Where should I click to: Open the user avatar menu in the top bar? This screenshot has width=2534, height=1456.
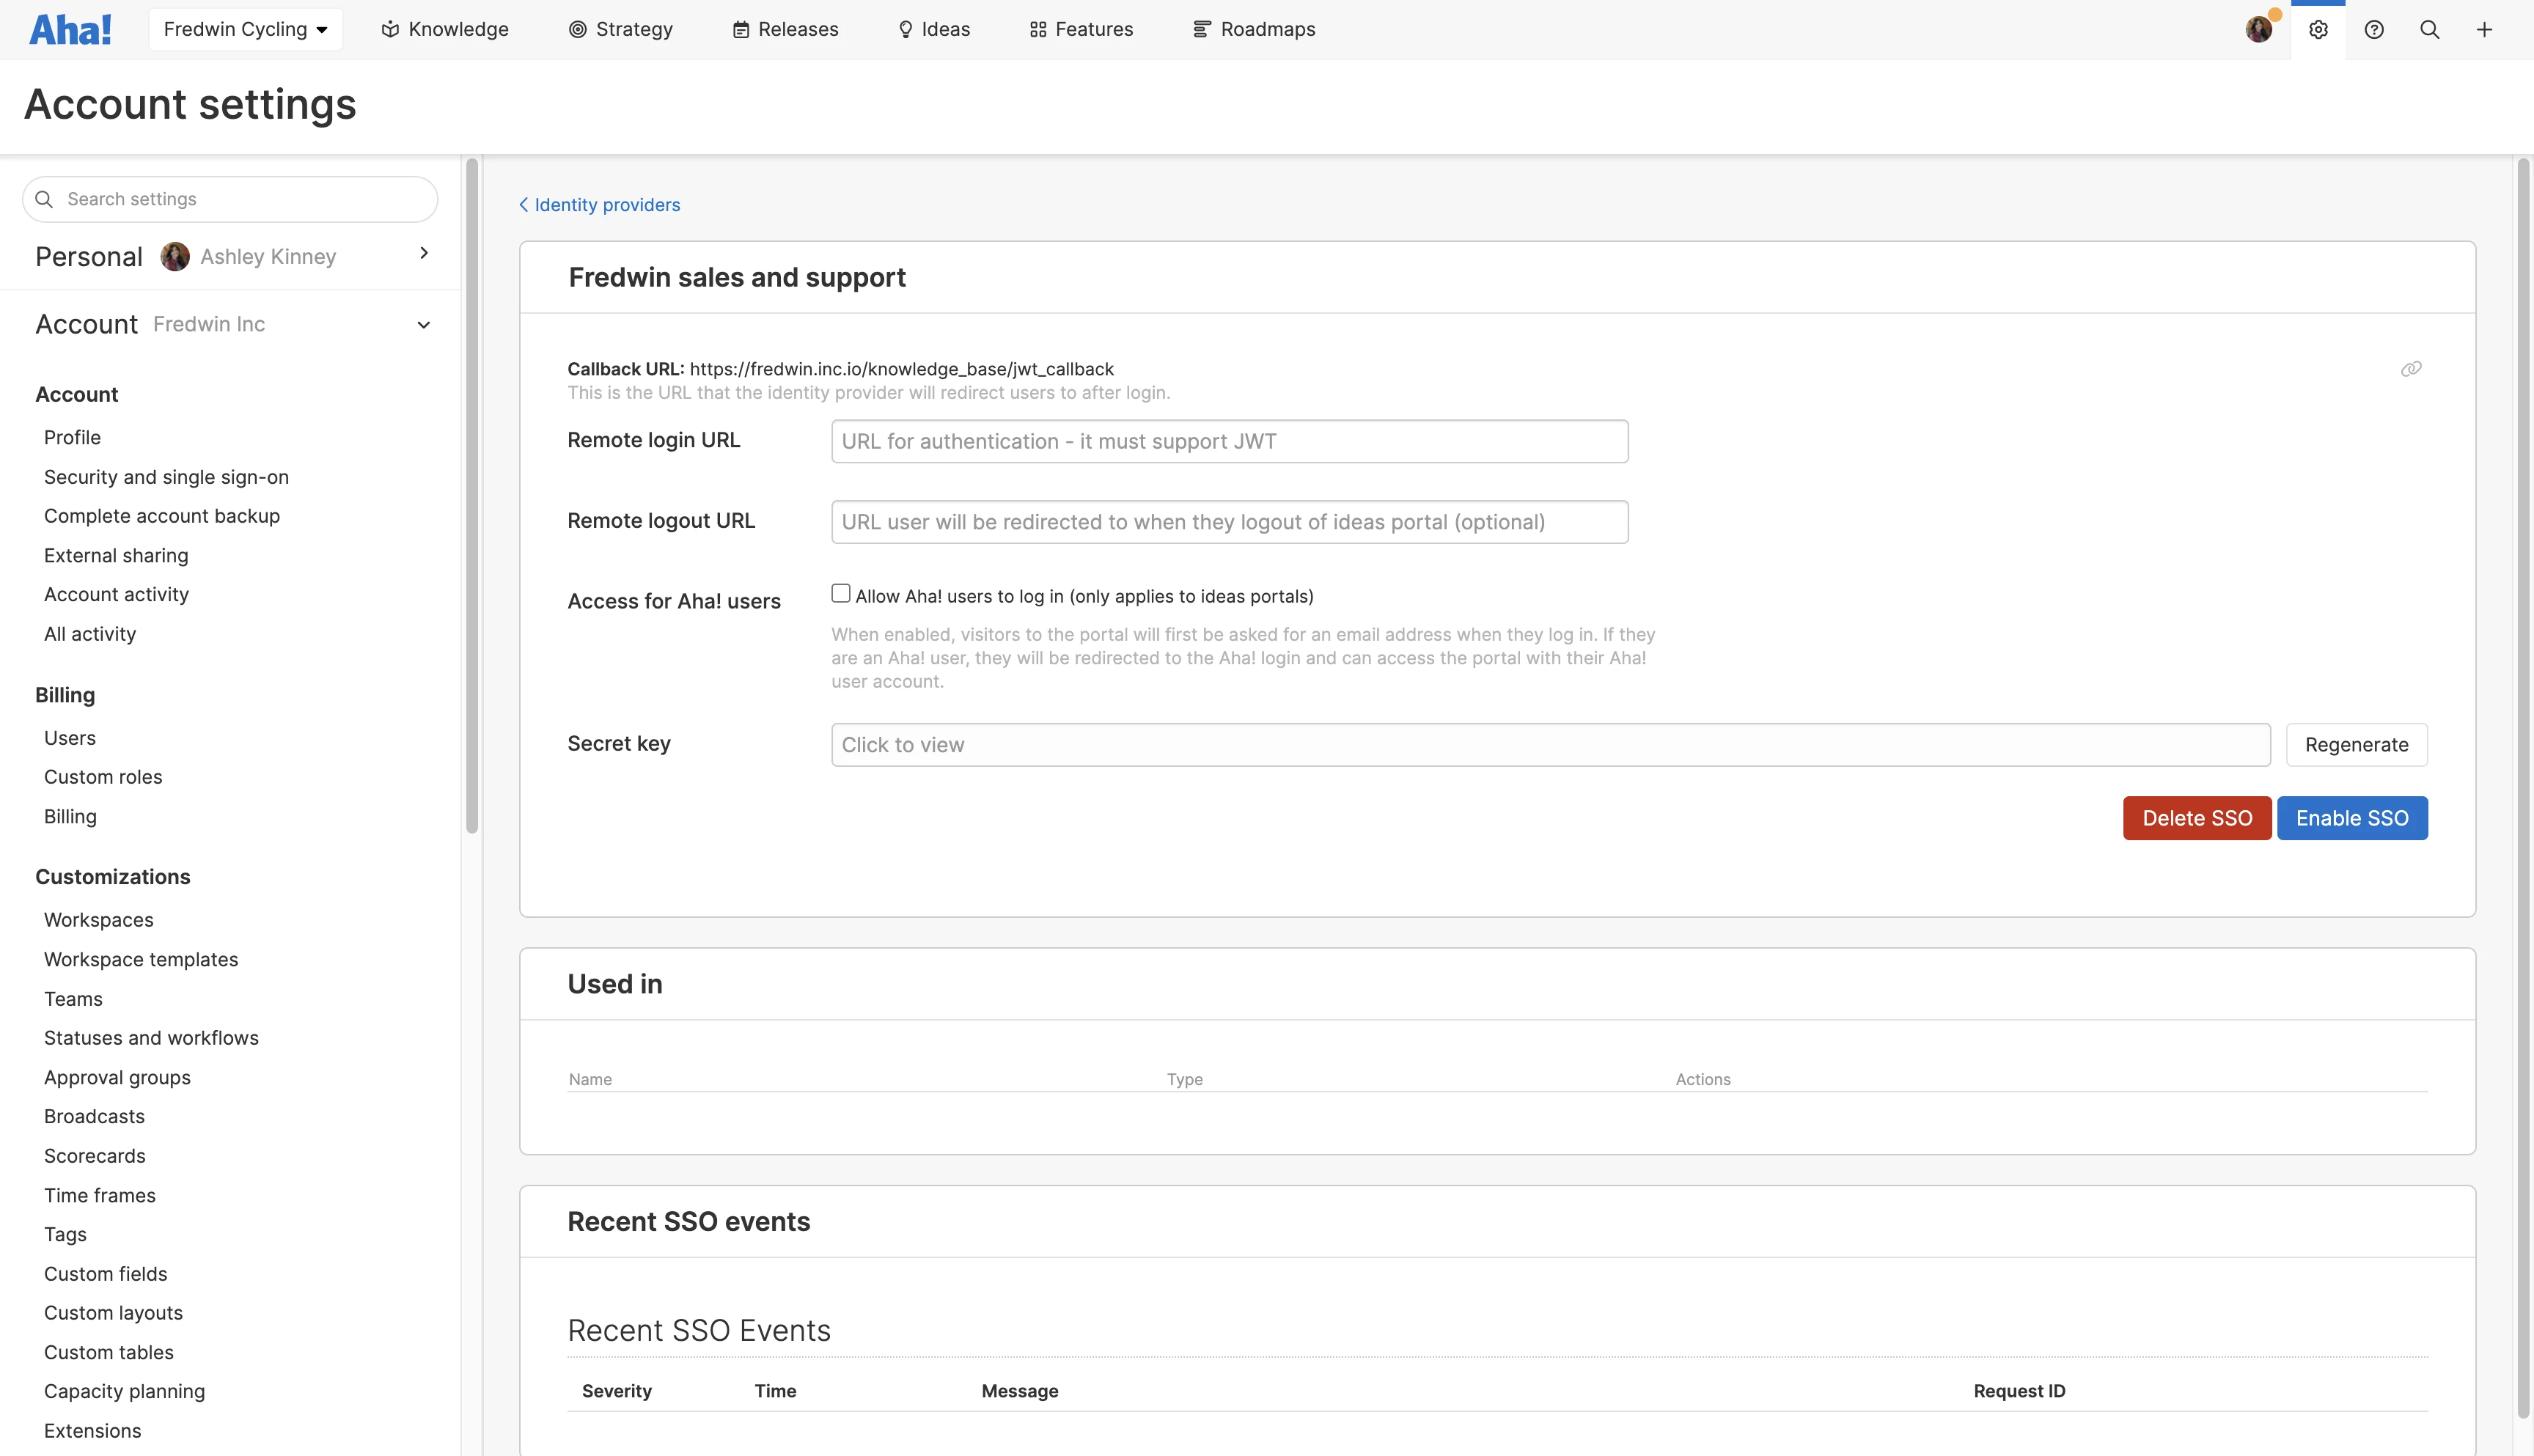pos(2258,30)
